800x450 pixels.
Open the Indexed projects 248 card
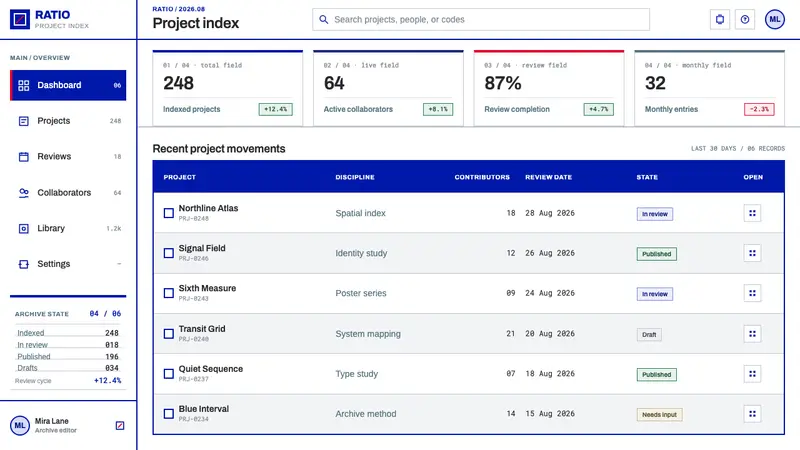click(x=228, y=88)
